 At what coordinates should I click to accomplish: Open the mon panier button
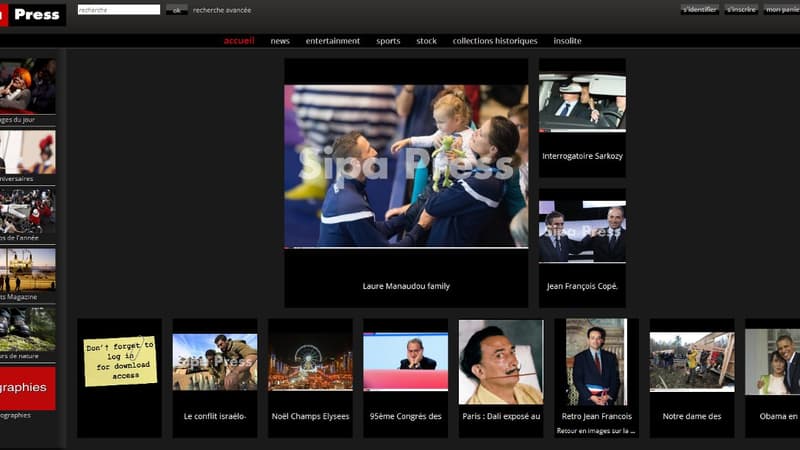pyautogui.click(x=782, y=9)
